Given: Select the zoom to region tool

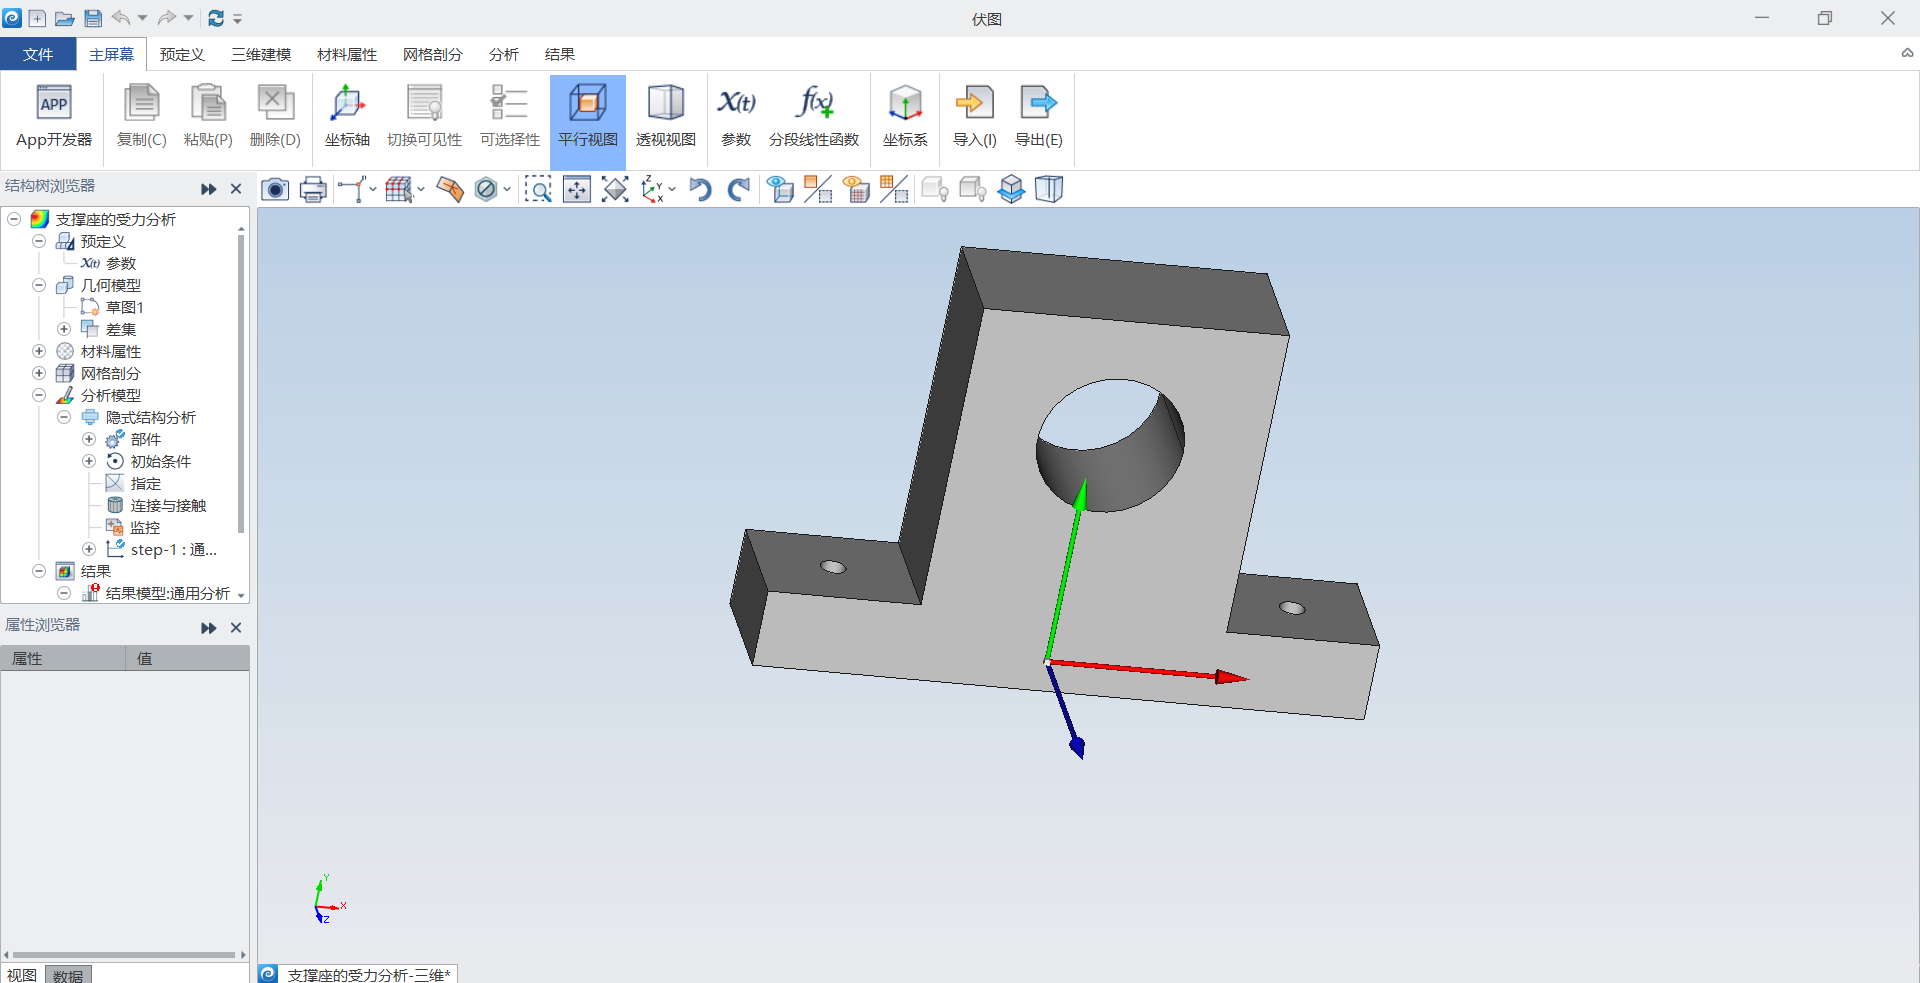Looking at the screenshot, I should (x=538, y=189).
